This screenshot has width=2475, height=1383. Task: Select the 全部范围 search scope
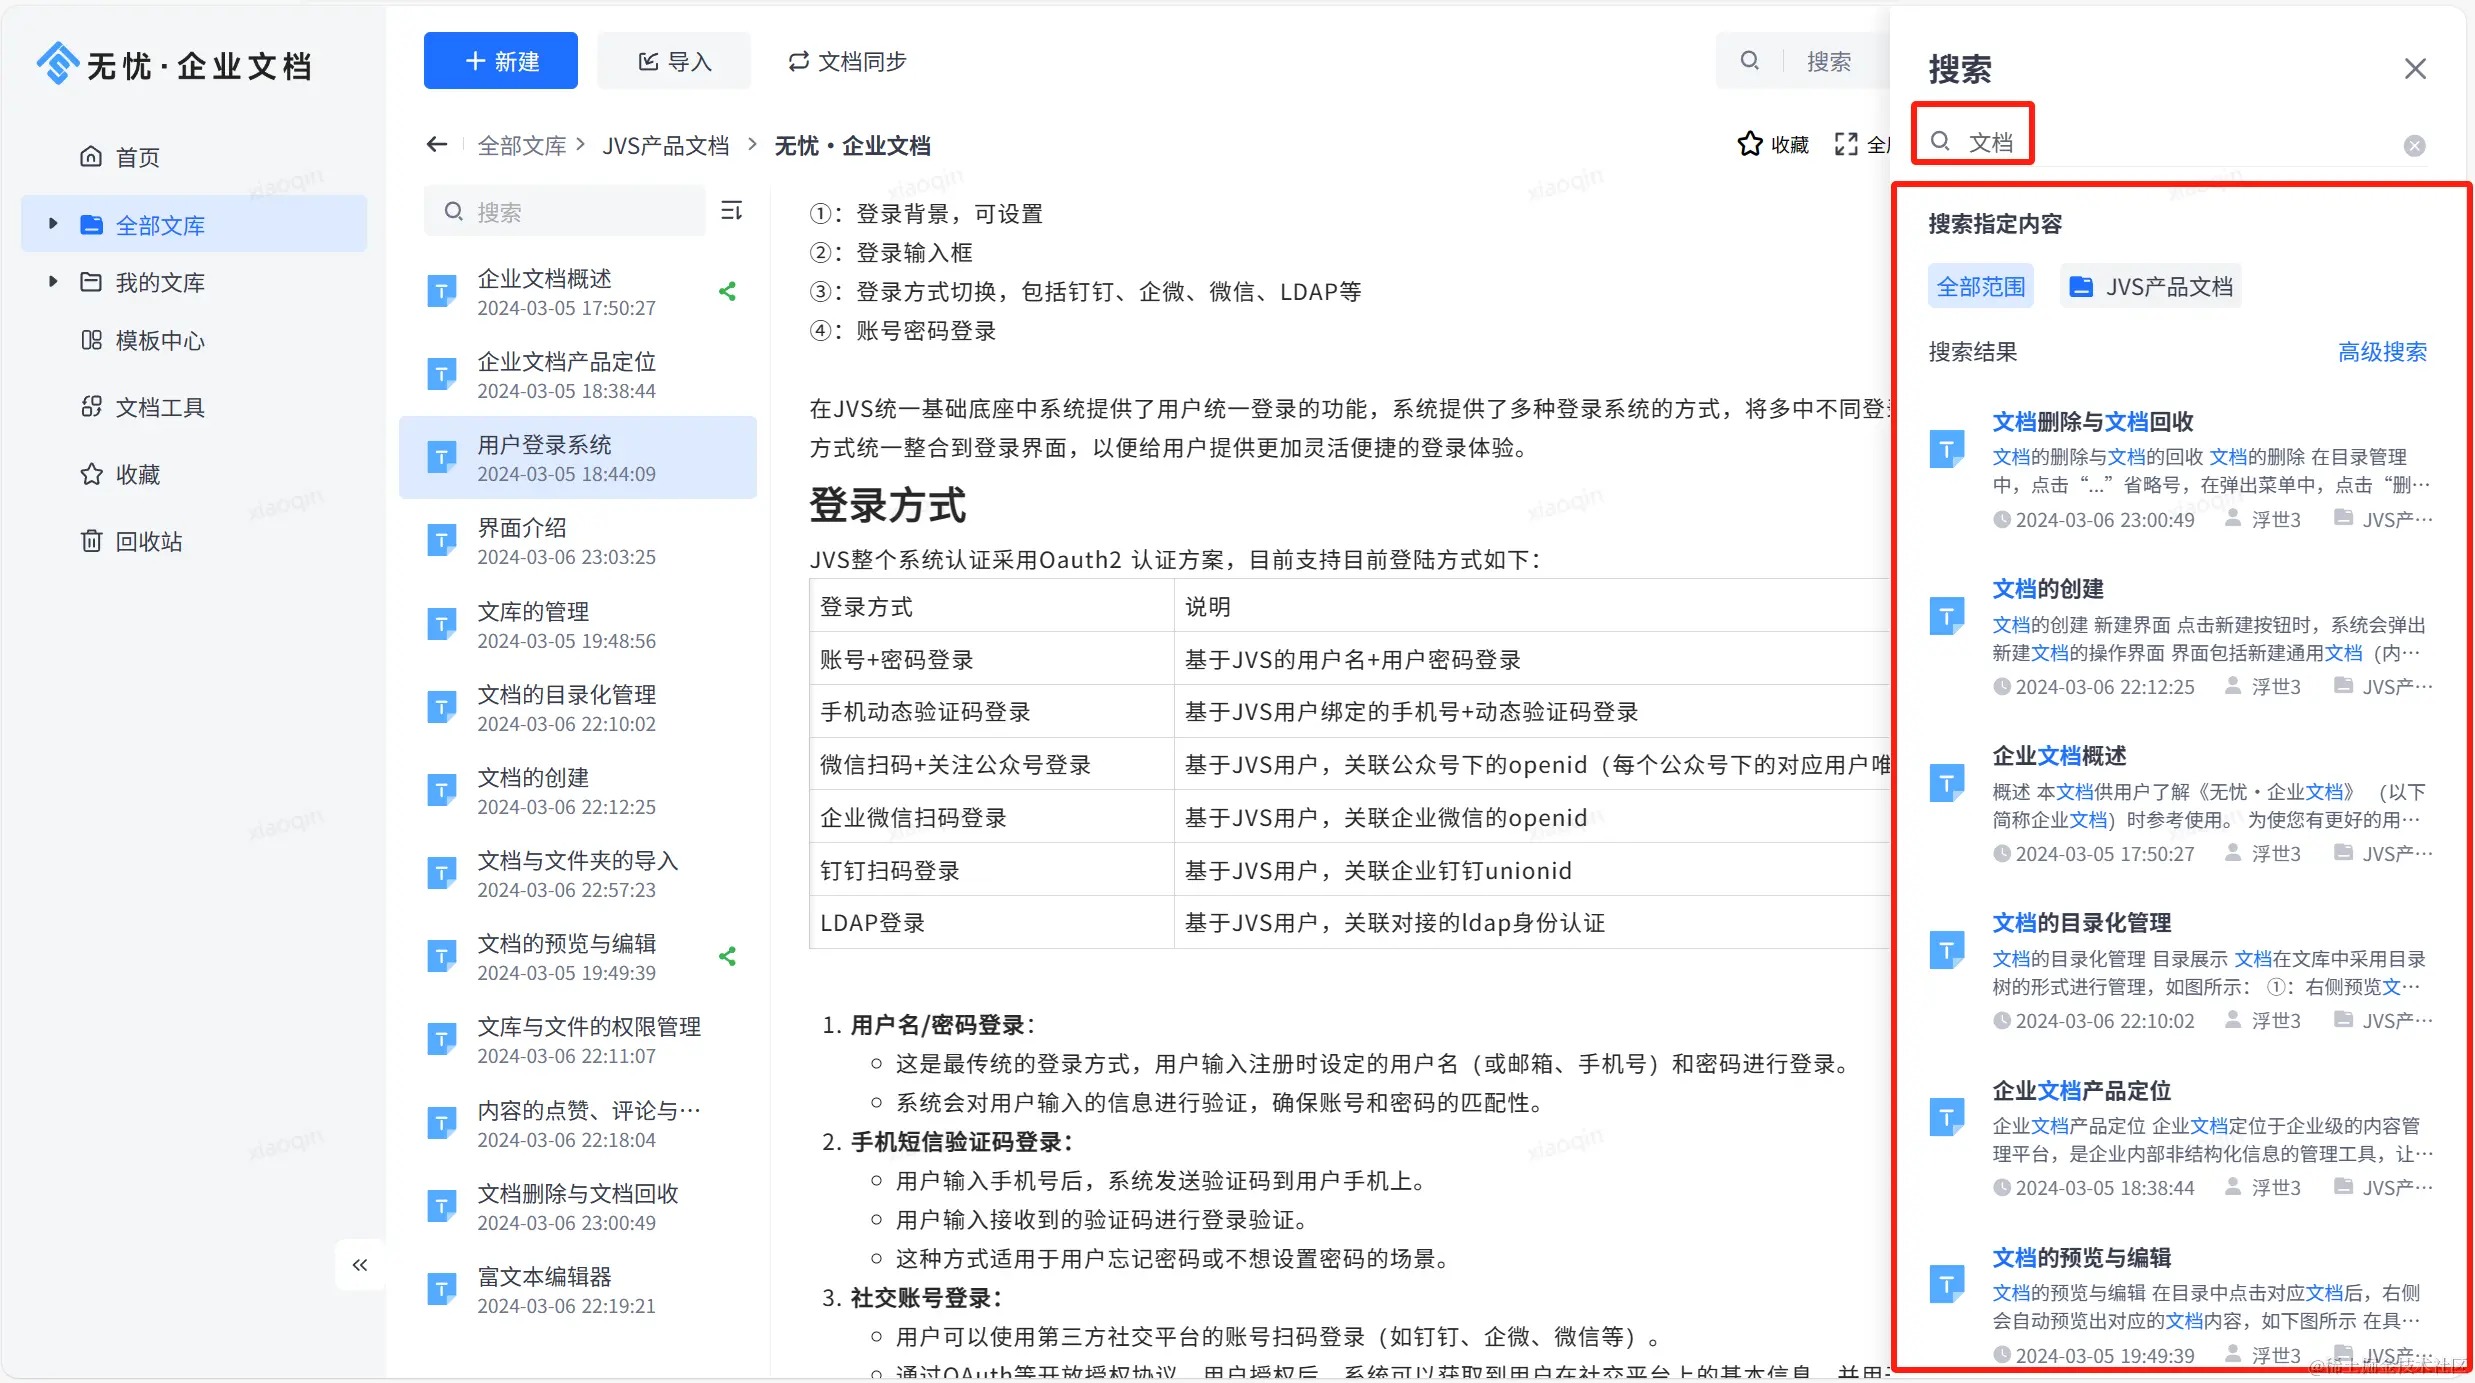tap(1980, 287)
